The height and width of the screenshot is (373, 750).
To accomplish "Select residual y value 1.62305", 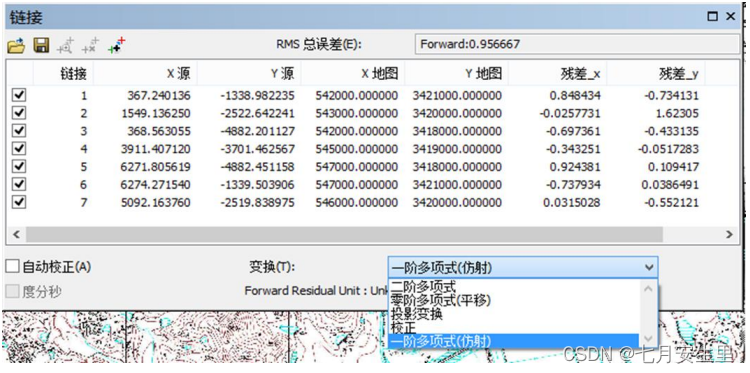I will pos(677,113).
